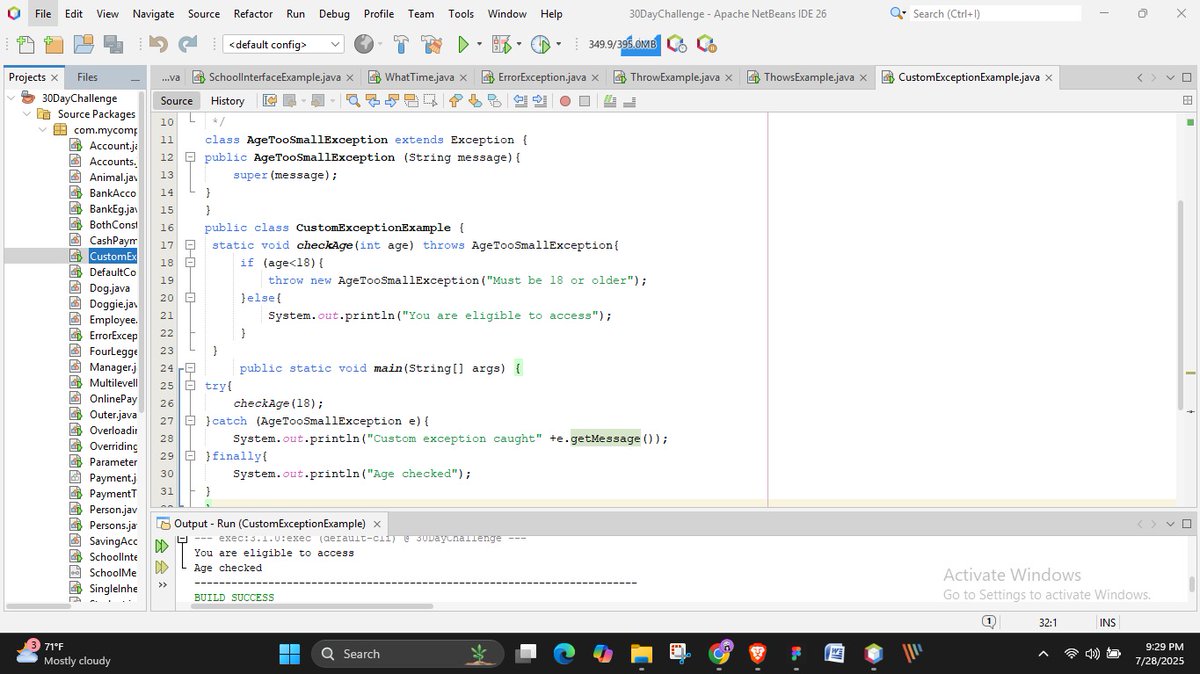Click the Build Project hammer icon
The image size is (1200, 674).
click(401, 44)
